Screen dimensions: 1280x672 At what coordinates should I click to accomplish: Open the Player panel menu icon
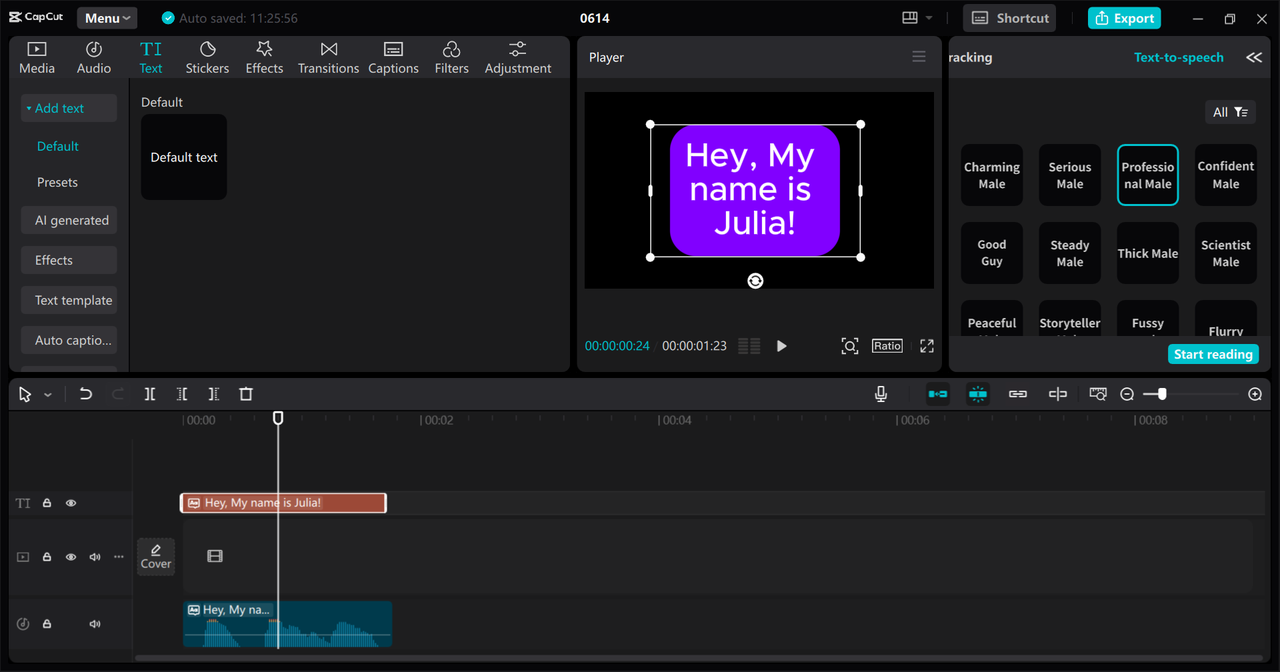tap(919, 57)
